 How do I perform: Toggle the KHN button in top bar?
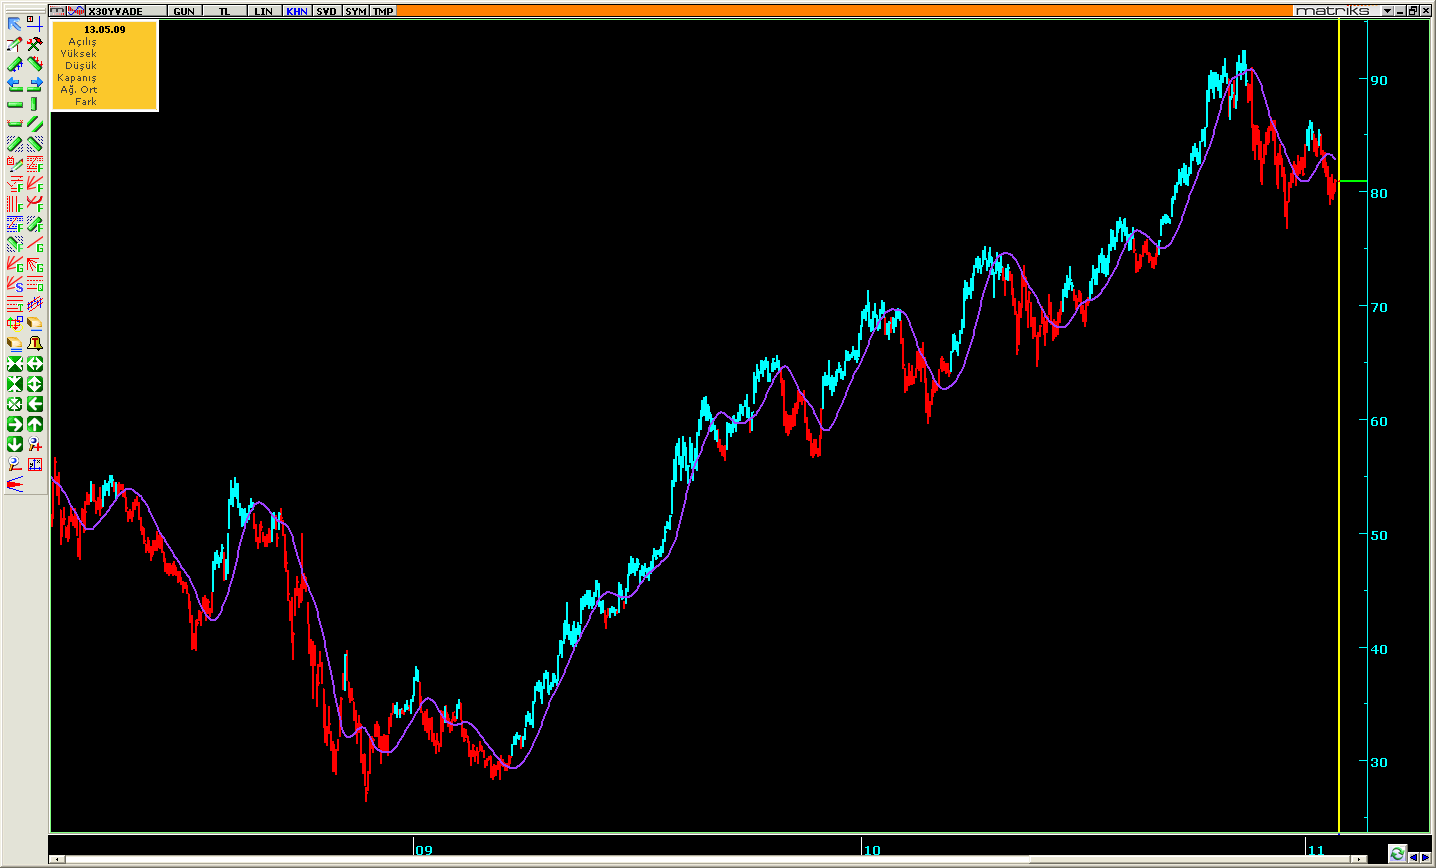[x=297, y=11]
